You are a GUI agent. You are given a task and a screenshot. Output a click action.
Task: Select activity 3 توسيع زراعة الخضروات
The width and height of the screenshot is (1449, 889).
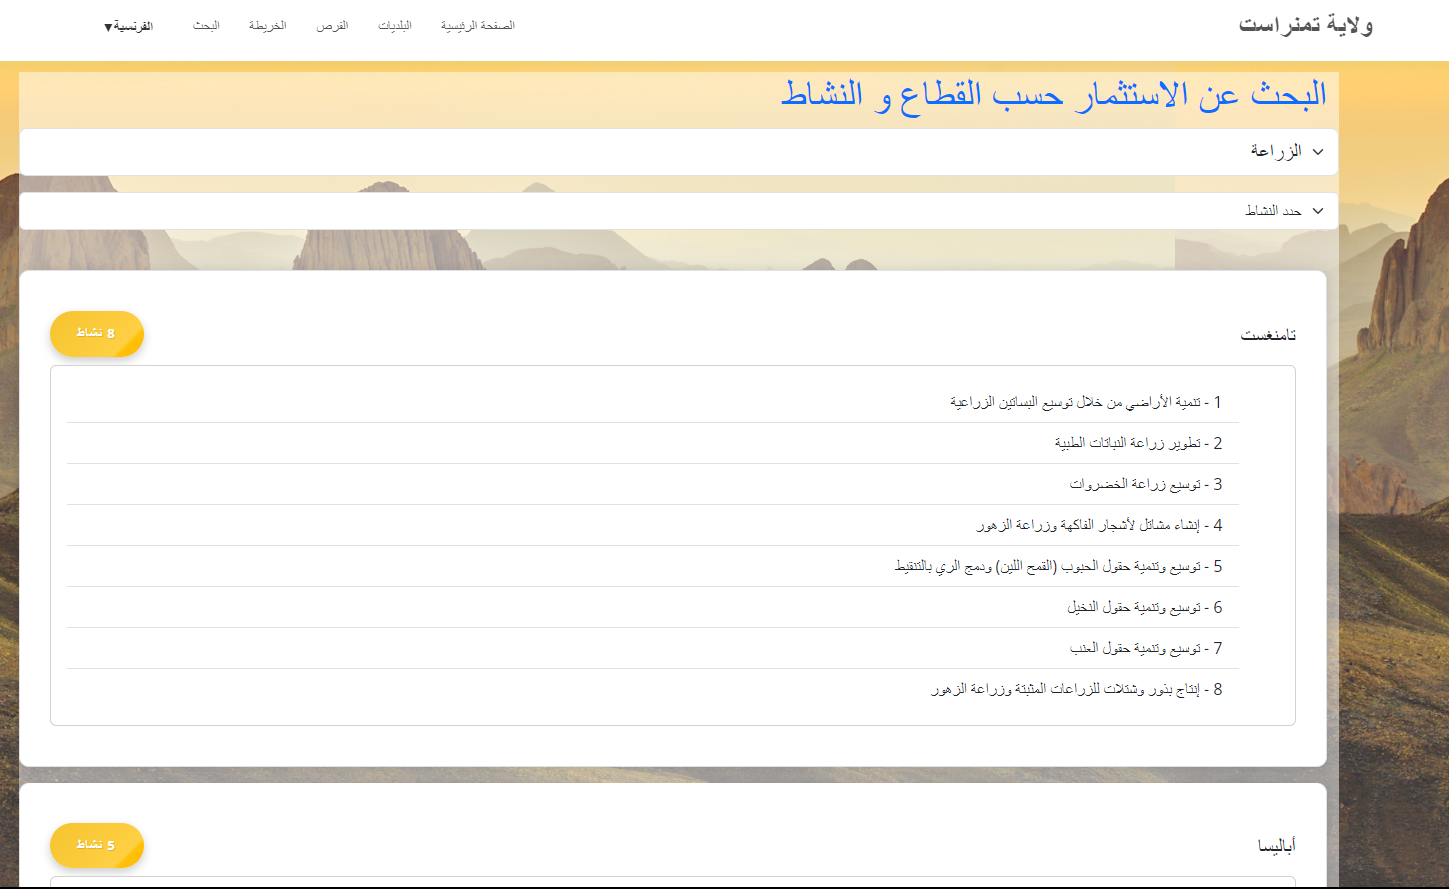point(1145,484)
